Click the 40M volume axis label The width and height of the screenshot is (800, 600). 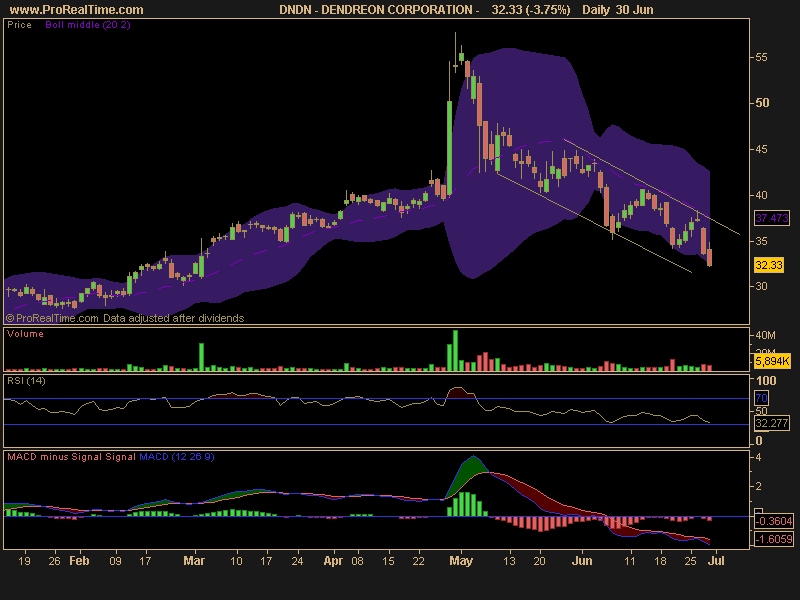(x=765, y=335)
